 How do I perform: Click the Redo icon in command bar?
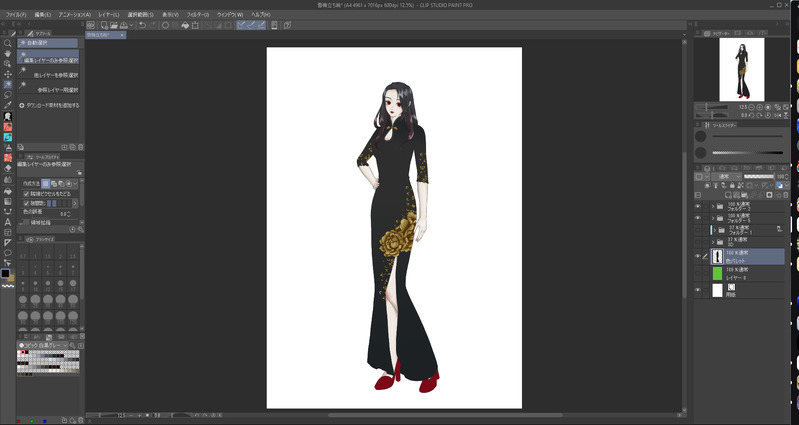[x=152, y=25]
